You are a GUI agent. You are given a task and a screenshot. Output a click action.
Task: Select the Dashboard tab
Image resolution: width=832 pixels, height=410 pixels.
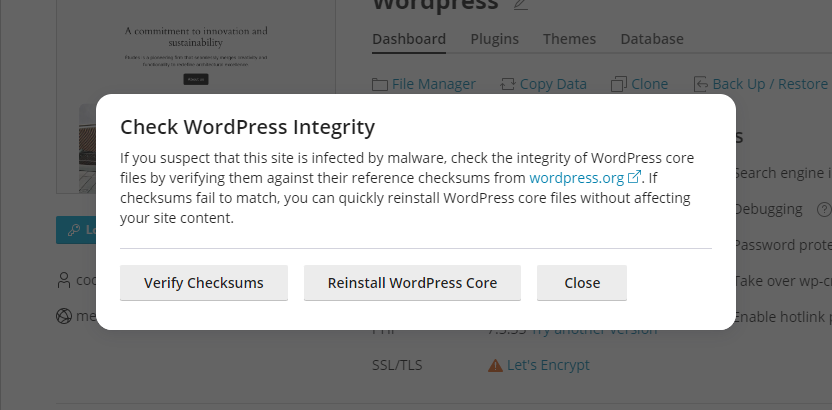(409, 39)
